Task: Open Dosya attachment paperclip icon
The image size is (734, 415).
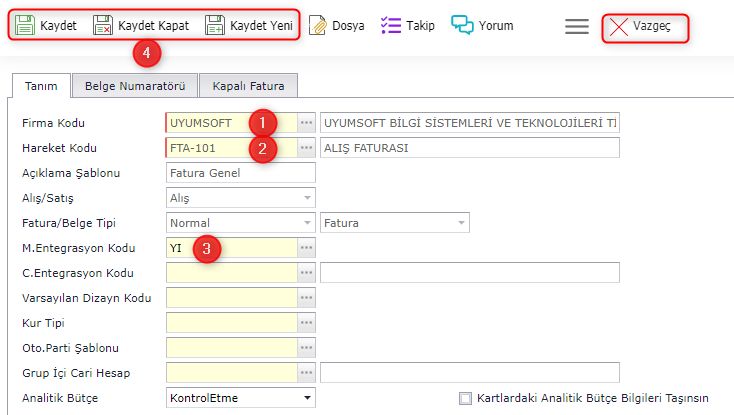Action: [x=317, y=25]
